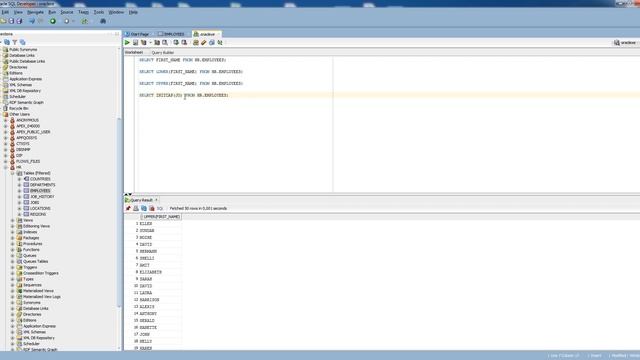Click the green Forward navigation icon

tap(53, 21)
